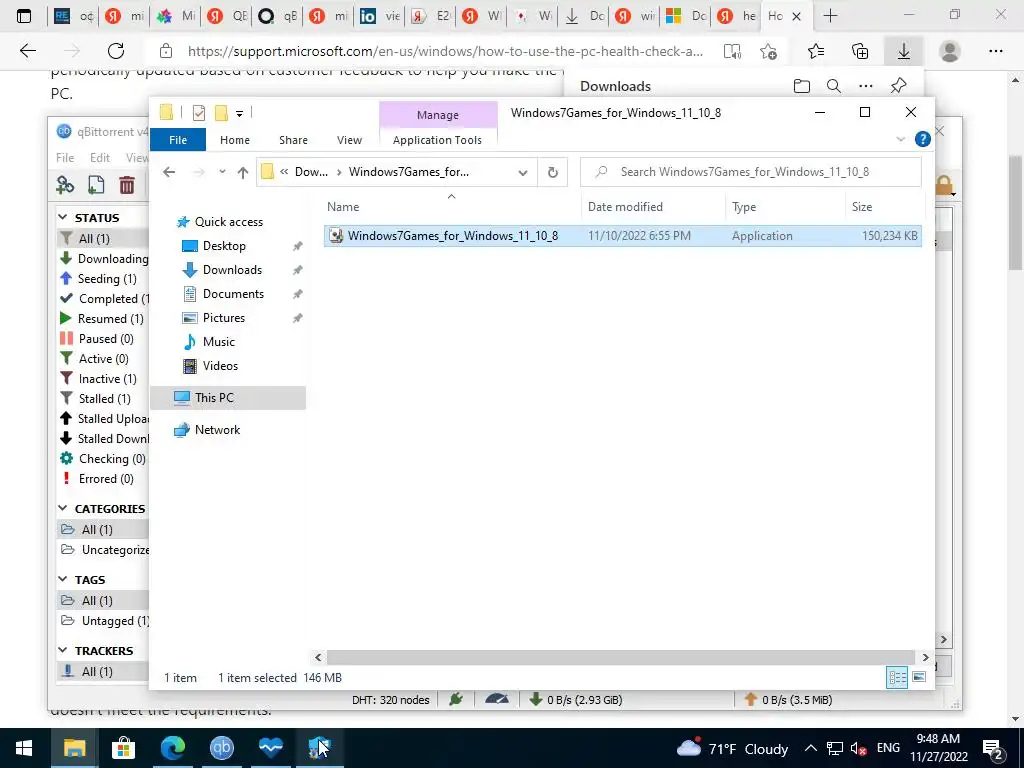Image resolution: width=1024 pixels, height=768 pixels.
Task: Expand address bar history dropdown
Action: click(522, 172)
